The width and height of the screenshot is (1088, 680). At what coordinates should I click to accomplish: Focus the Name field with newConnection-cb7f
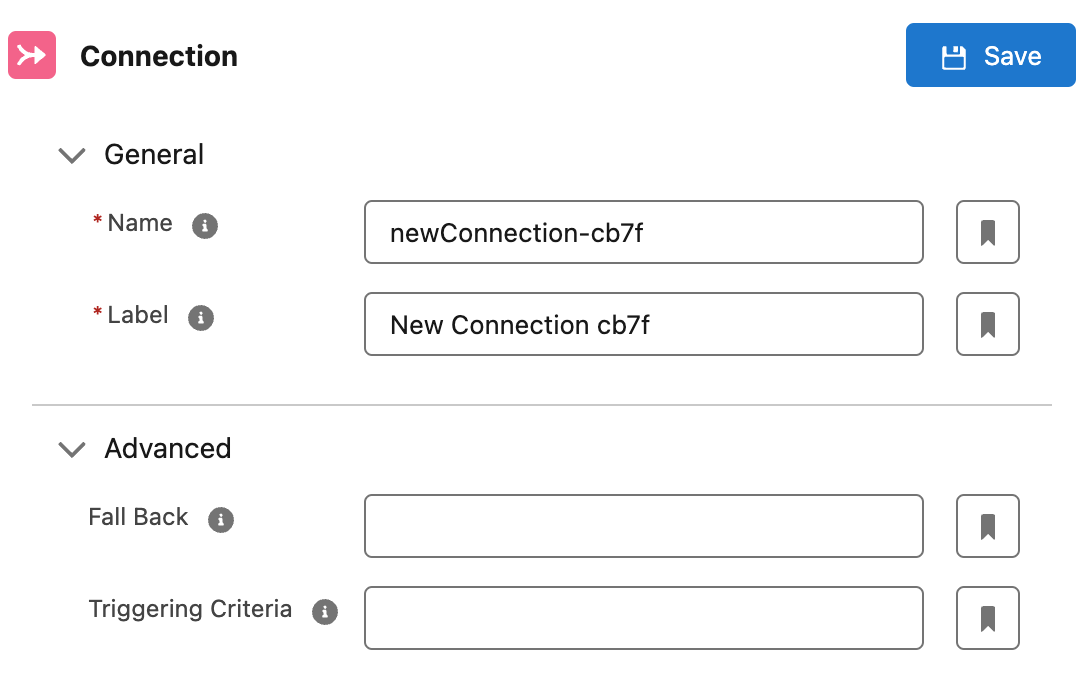click(644, 232)
